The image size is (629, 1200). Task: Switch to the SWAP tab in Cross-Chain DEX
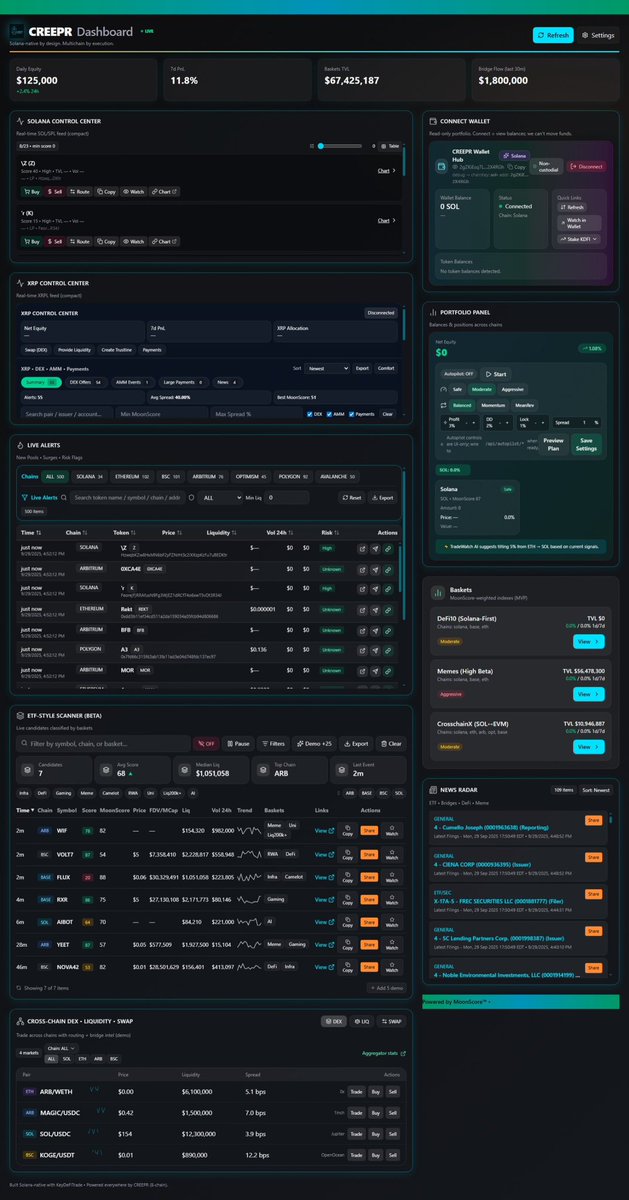click(390, 1022)
